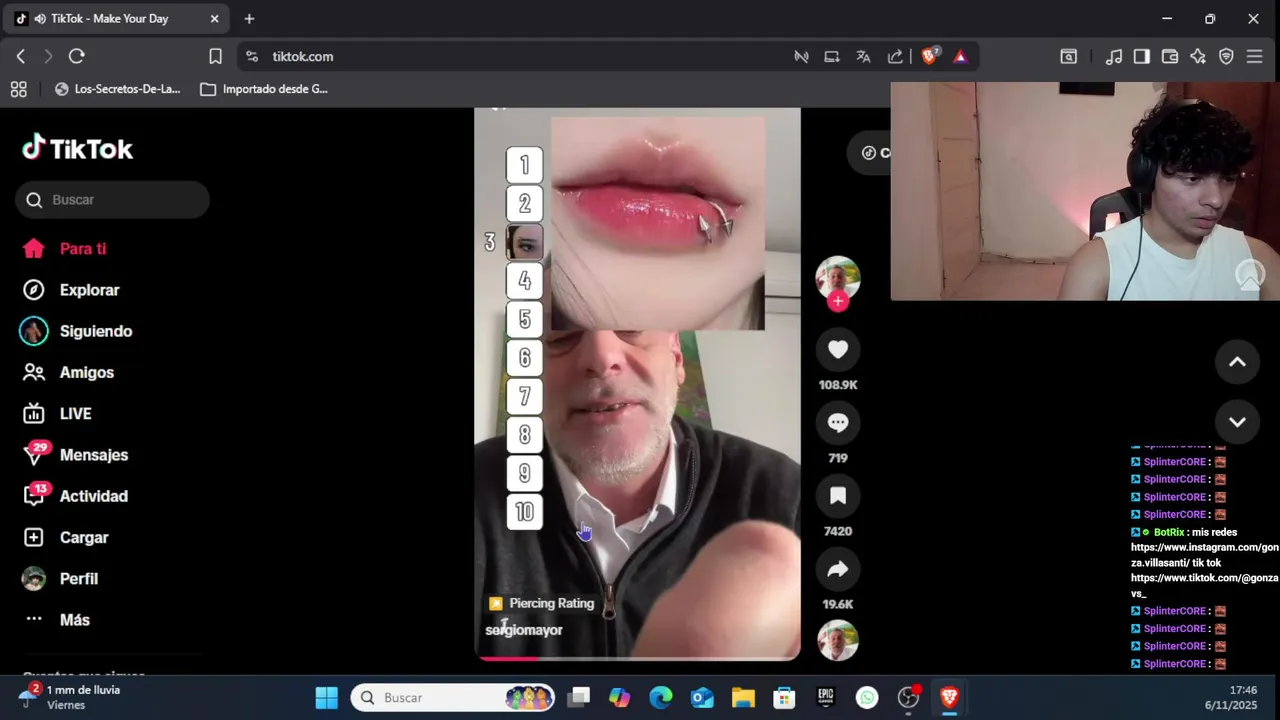Open the comments bubble icon
The width and height of the screenshot is (1280, 720).
838,422
